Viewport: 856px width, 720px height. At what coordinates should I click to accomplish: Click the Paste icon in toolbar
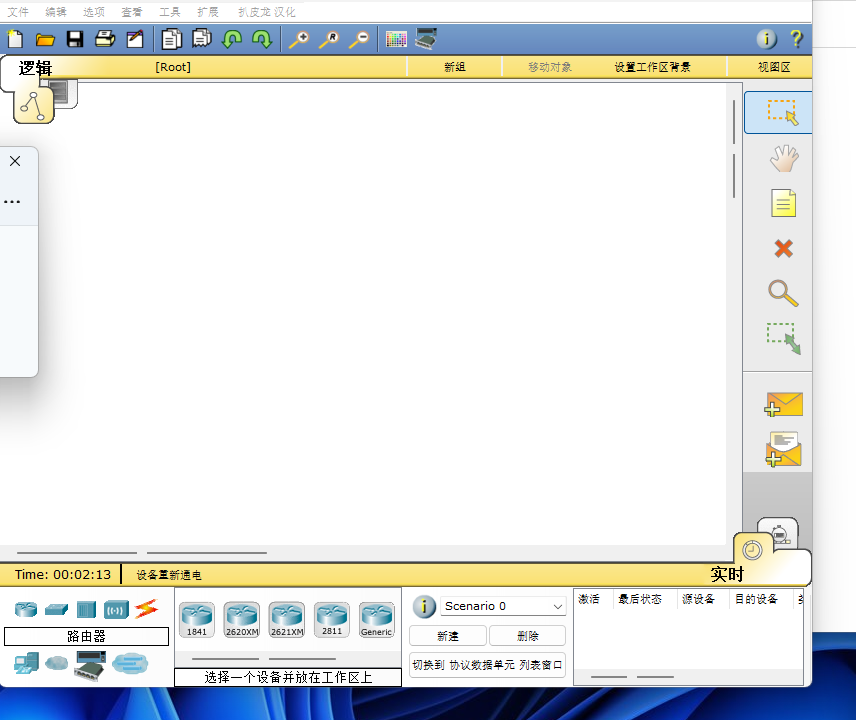tap(201, 39)
